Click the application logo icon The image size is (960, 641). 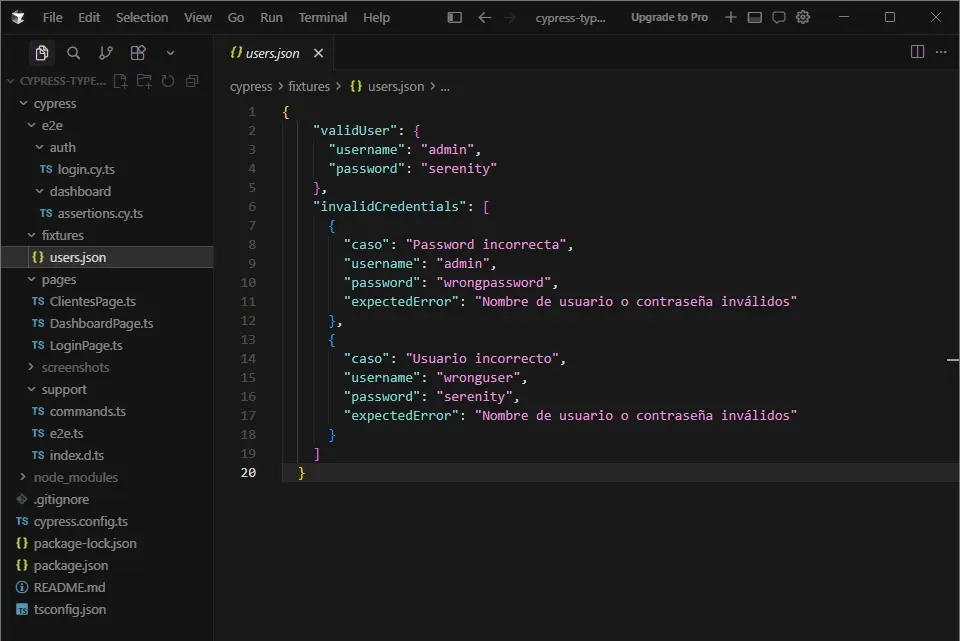click(18, 18)
